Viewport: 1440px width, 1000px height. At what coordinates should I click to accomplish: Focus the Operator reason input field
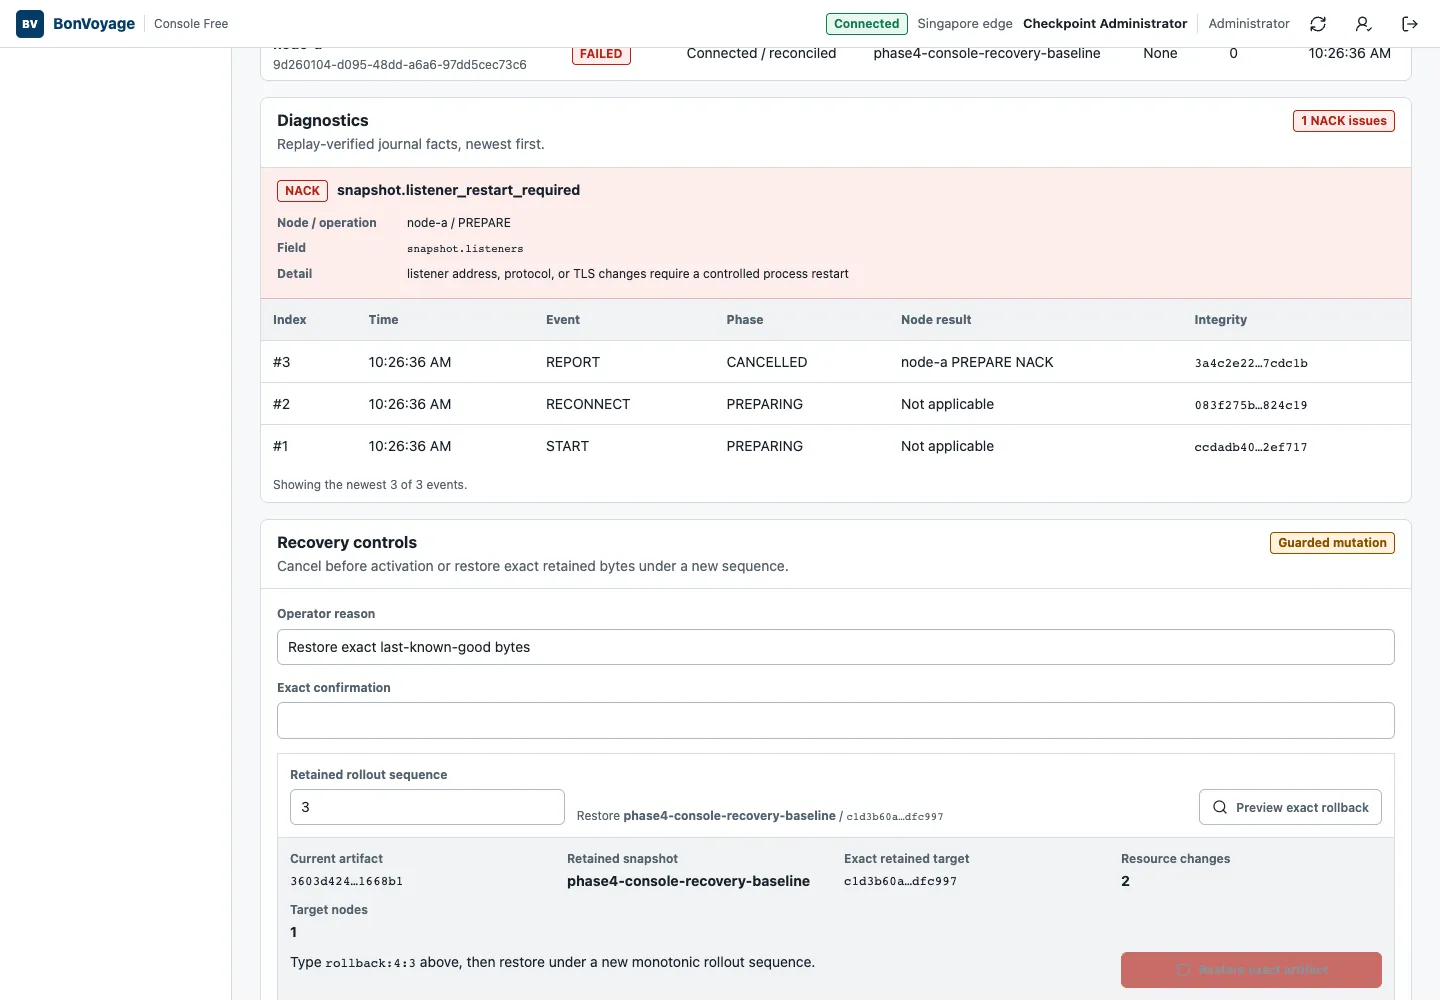click(x=835, y=647)
